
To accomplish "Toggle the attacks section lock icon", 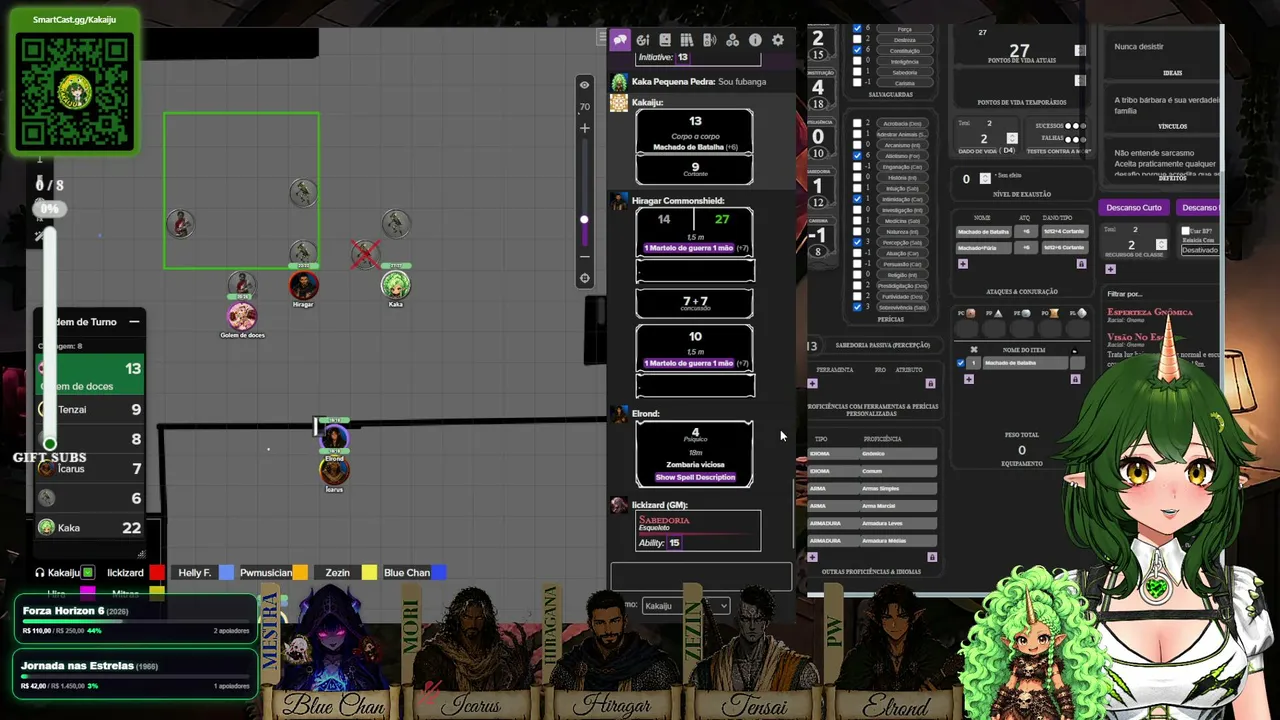I will 1081,264.
